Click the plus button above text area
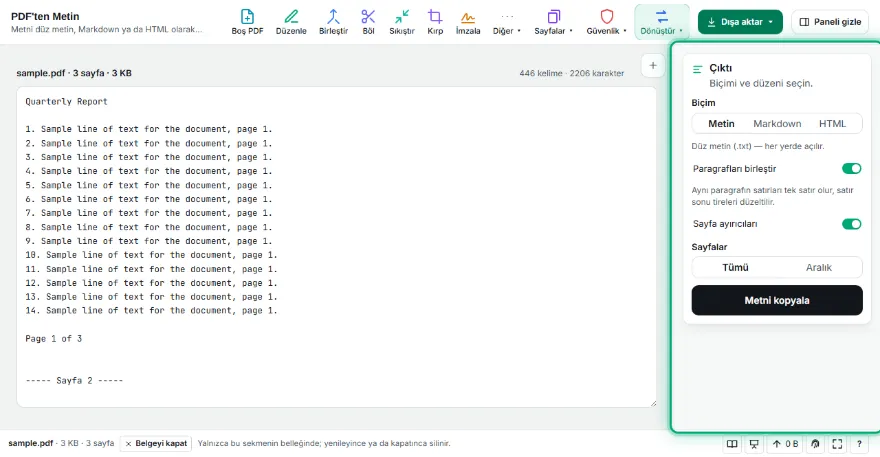The image size is (880, 457). point(653,66)
